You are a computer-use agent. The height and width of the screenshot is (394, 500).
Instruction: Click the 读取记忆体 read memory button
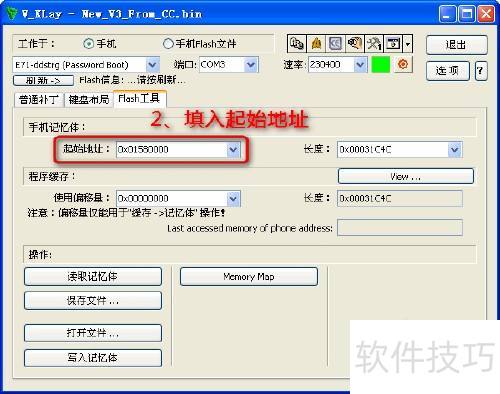coord(93,277)
